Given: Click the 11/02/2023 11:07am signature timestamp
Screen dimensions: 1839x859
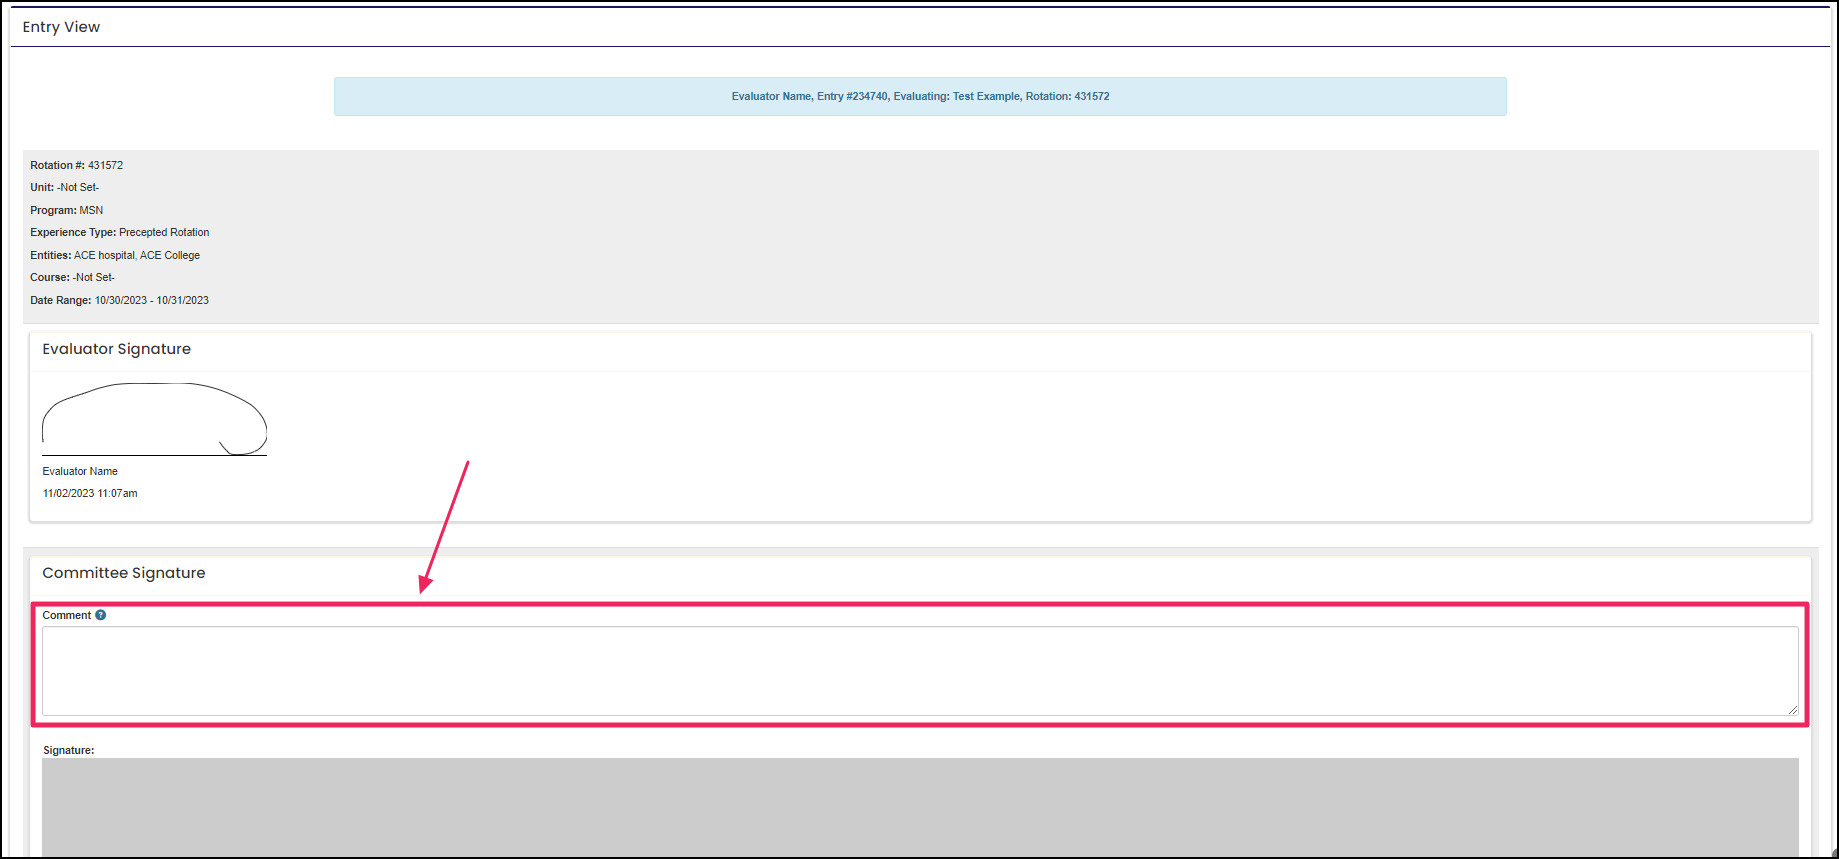Looking at the screenshot, I should [90, 493].
